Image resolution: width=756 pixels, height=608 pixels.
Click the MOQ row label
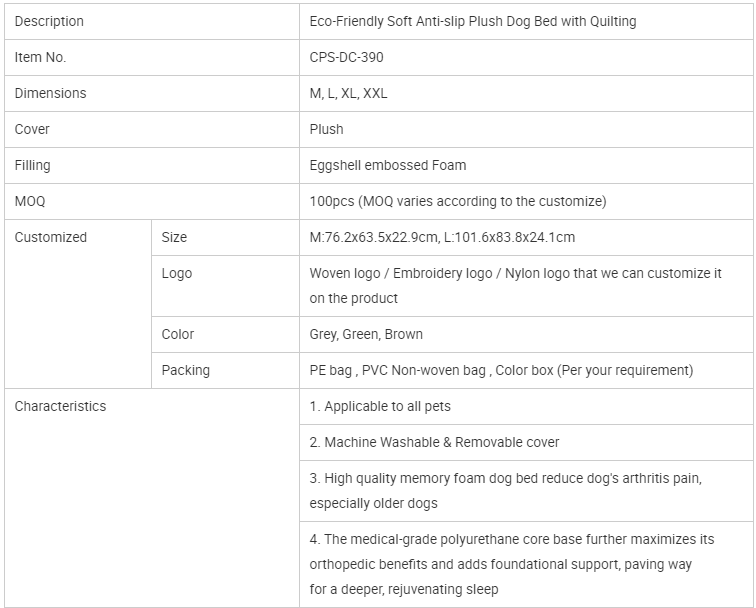(30, 201)
